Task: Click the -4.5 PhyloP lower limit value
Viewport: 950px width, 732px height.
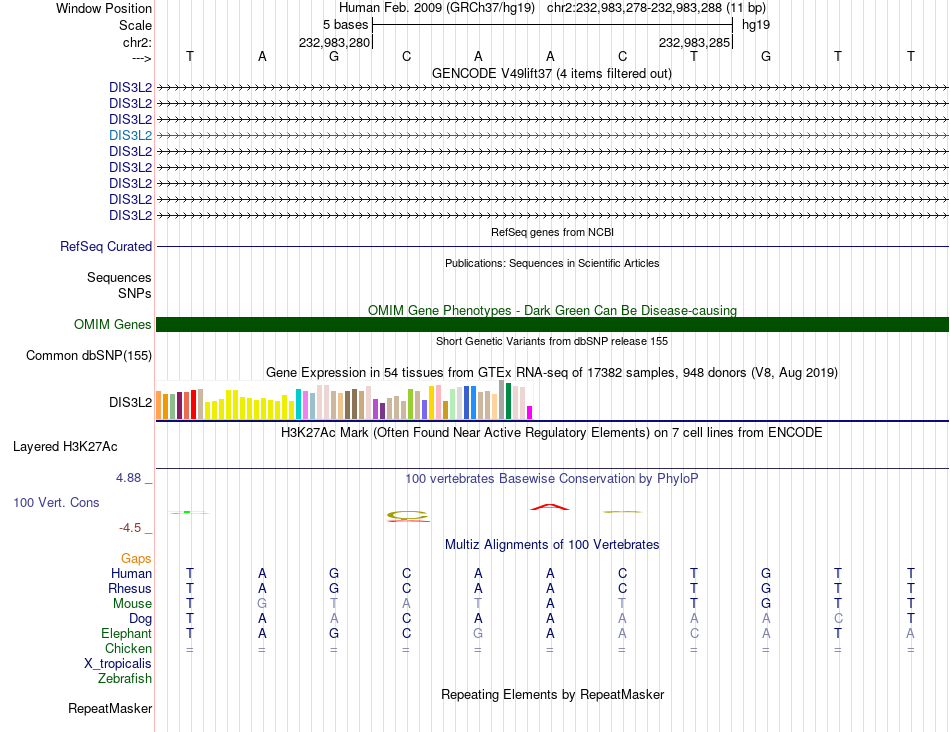Action: point(130,528)
